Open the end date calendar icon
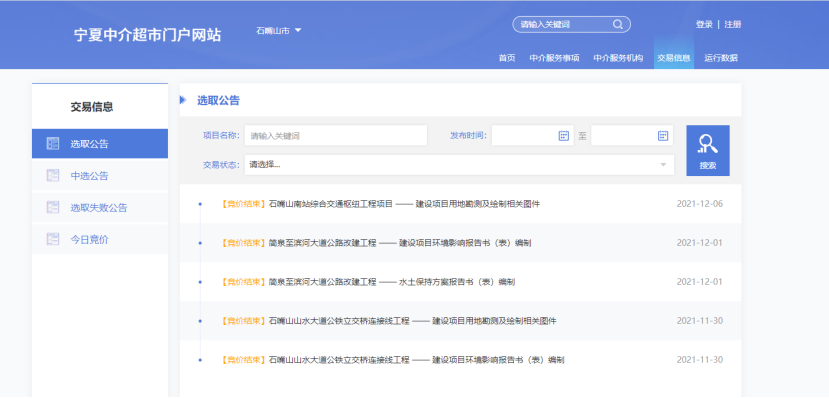Viewport: 829px width, 398px height. click(x=662, y=136)
